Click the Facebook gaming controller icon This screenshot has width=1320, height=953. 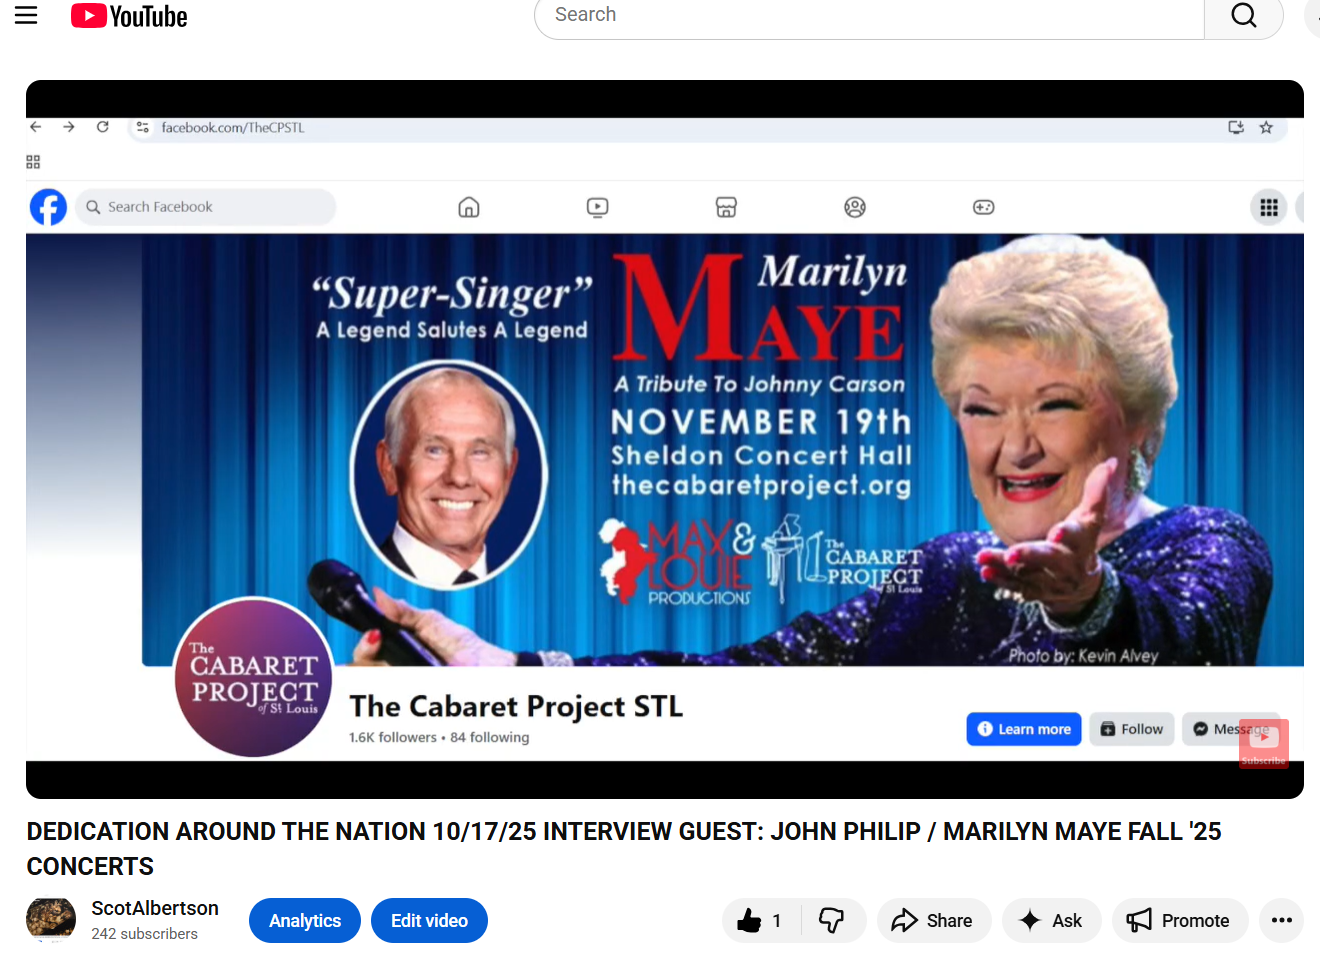pos(983,207)
